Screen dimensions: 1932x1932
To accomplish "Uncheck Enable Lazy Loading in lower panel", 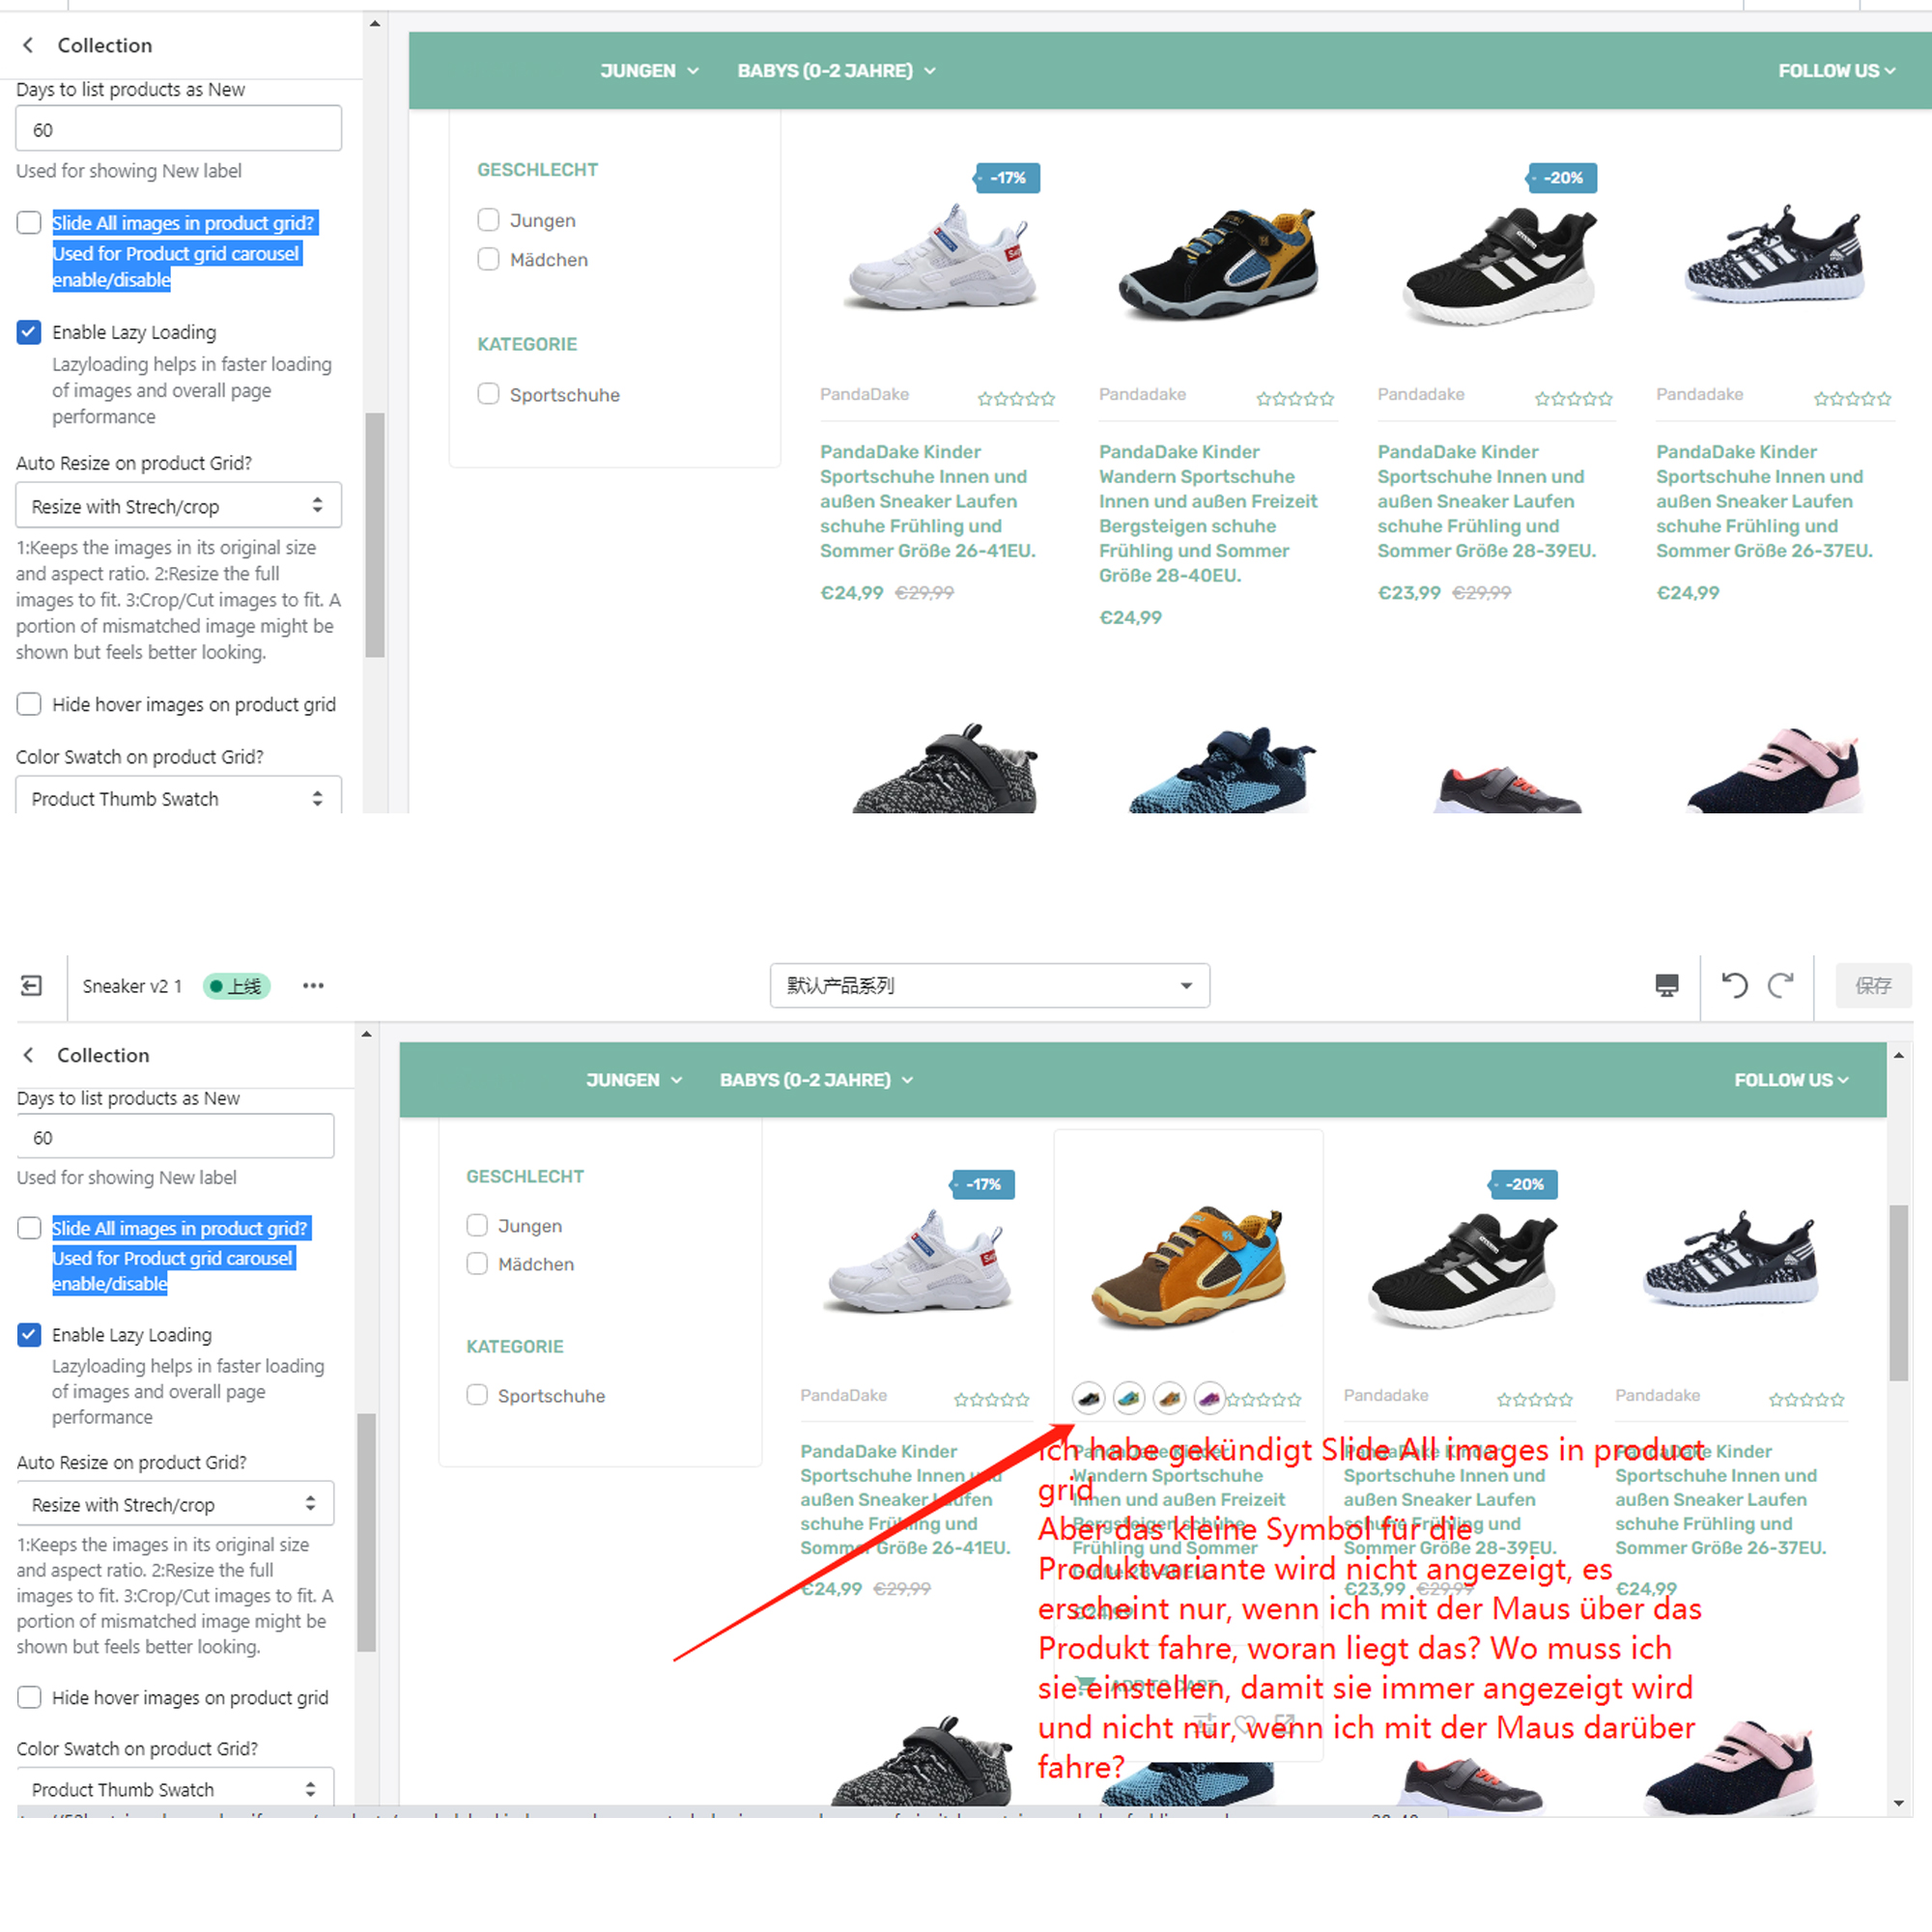I will [30, 1335].
